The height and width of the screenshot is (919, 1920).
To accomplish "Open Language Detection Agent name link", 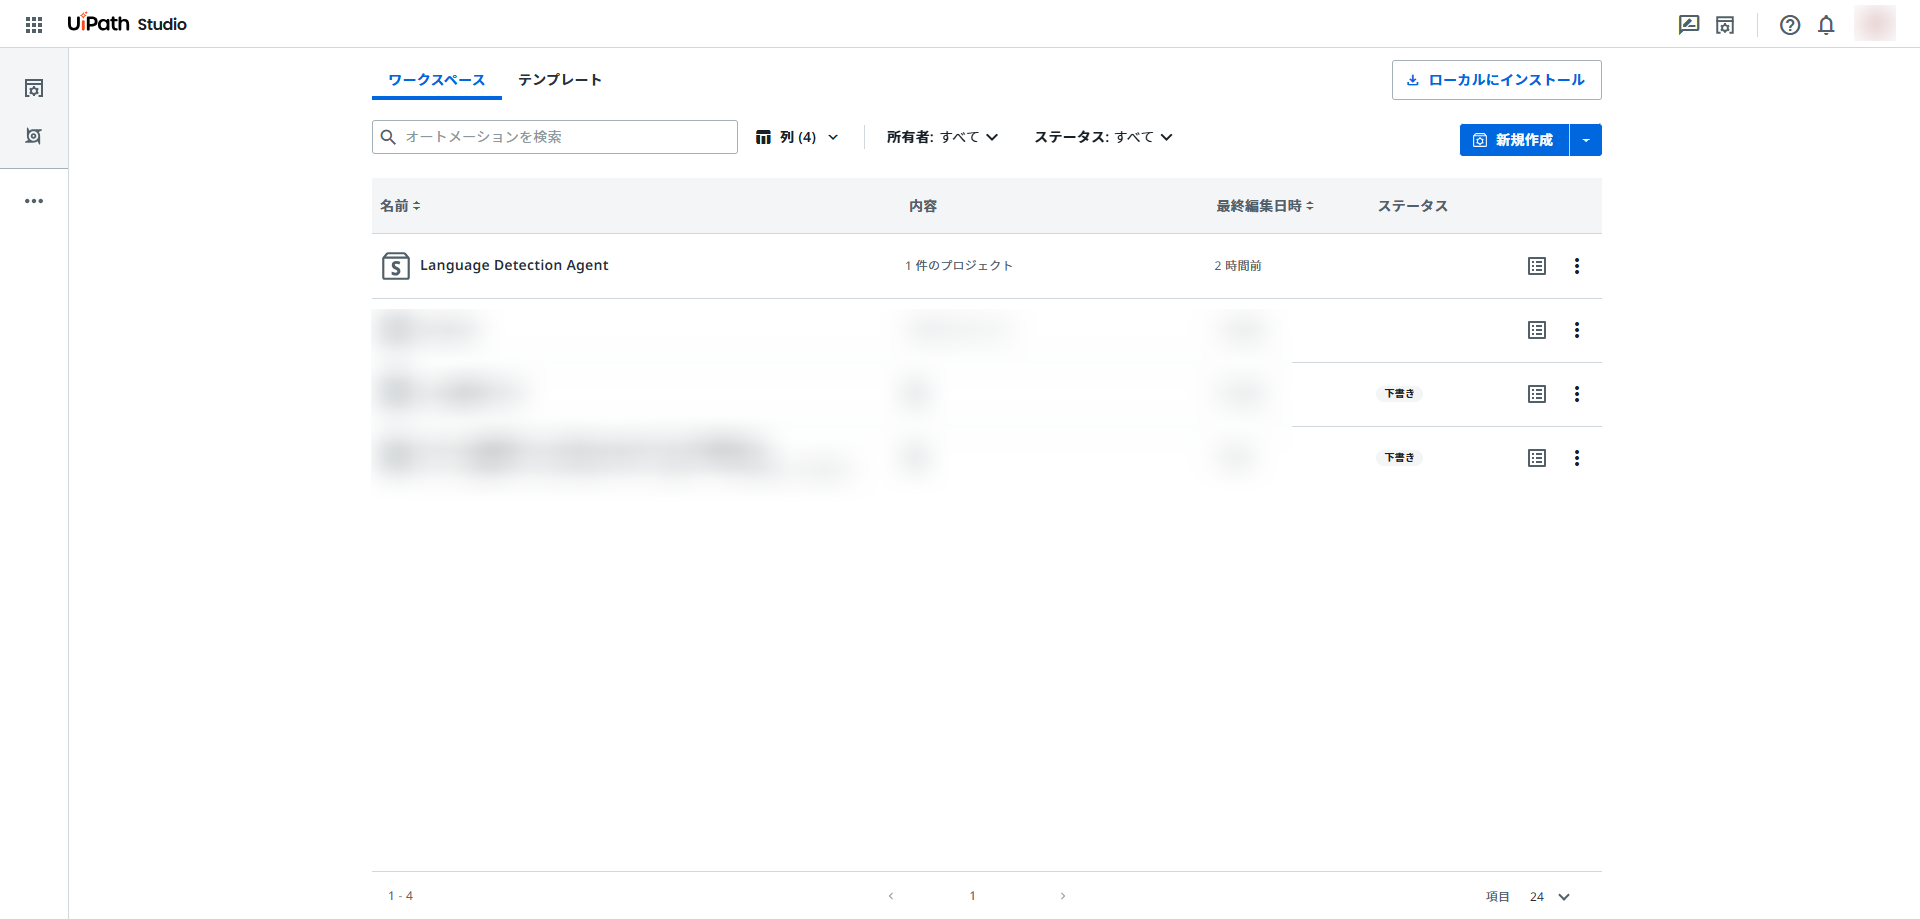I will pyautogui.click(x=514, y=265).
